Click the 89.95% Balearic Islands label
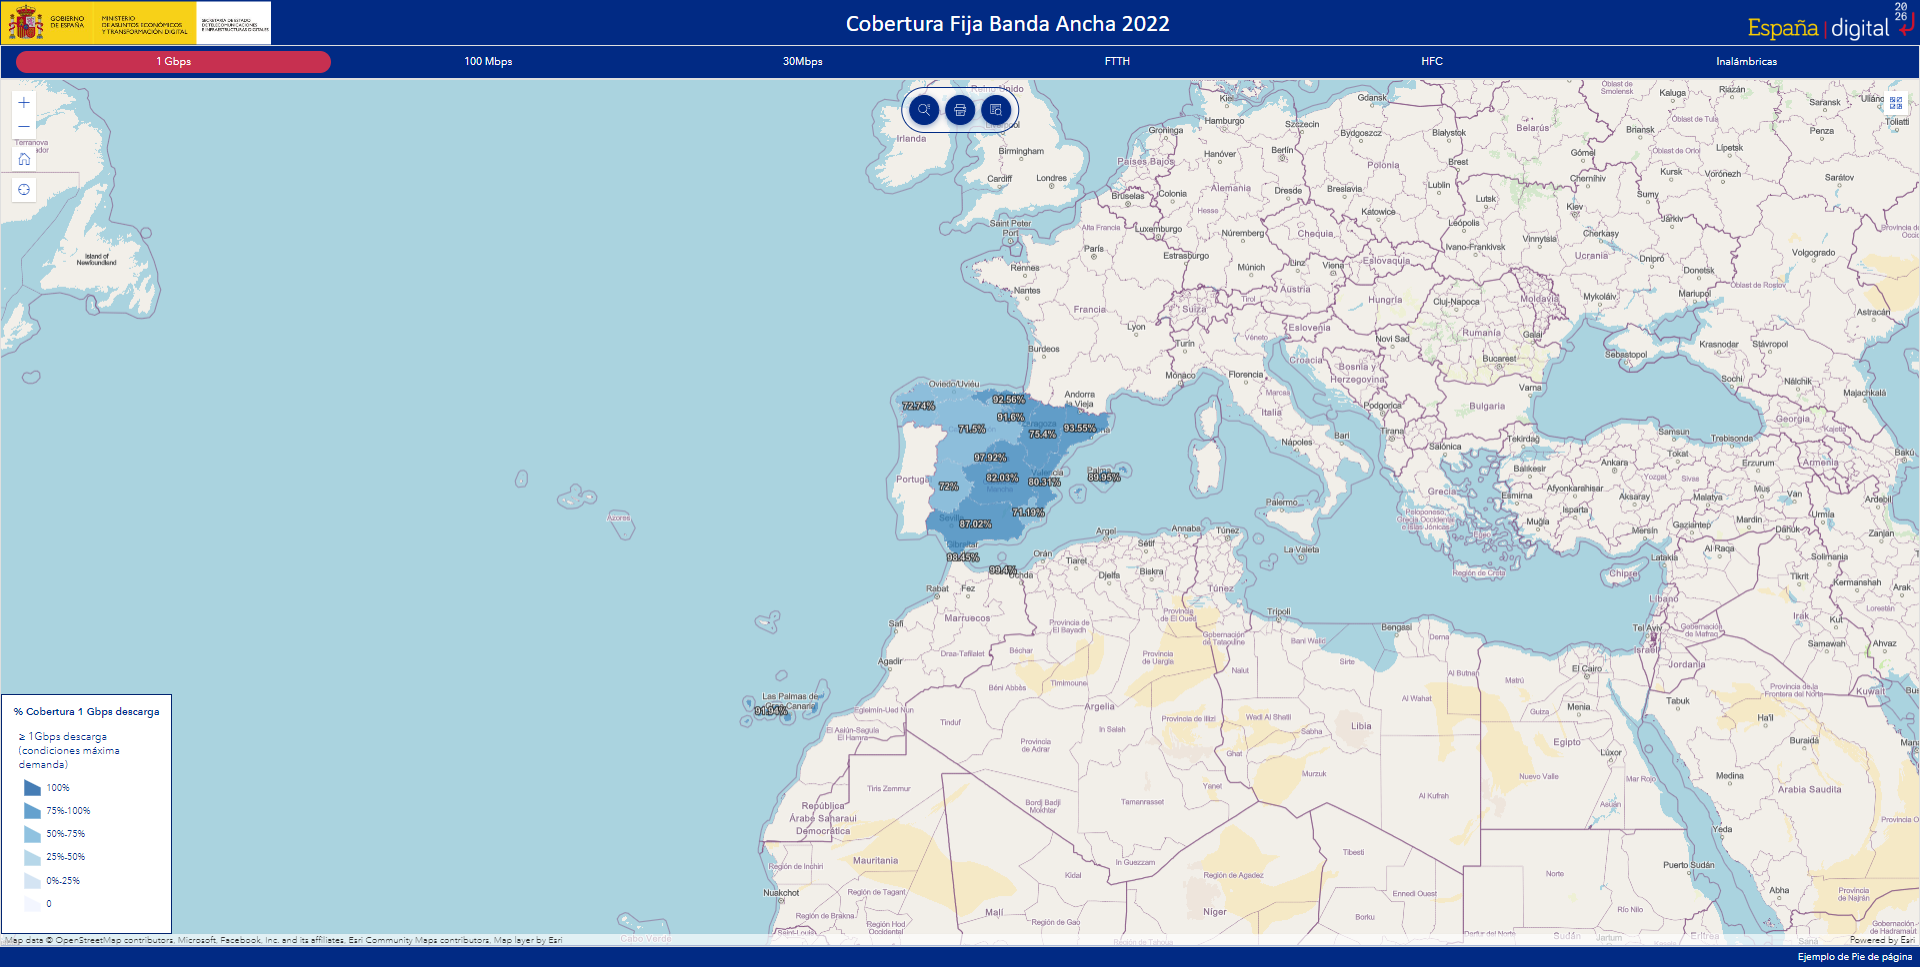Viewport: 1920px width, 967px height. (x=1104, y=478)
